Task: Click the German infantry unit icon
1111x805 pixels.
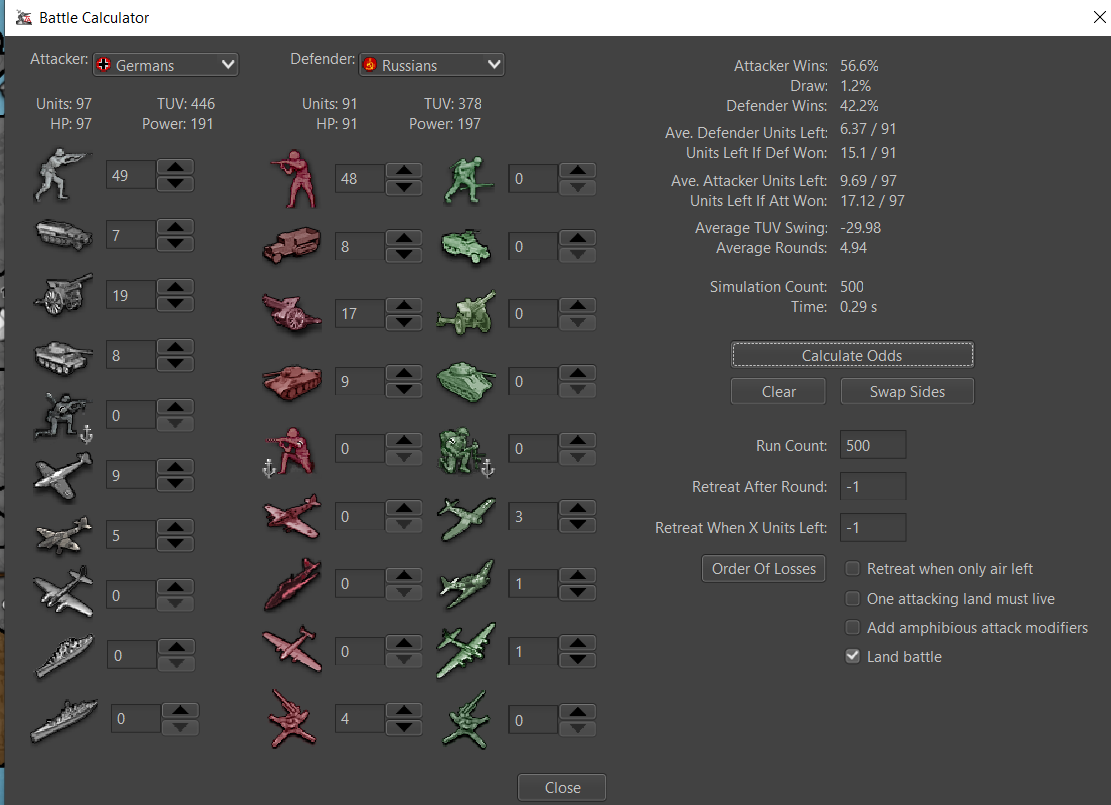Action: pos(63,176)
